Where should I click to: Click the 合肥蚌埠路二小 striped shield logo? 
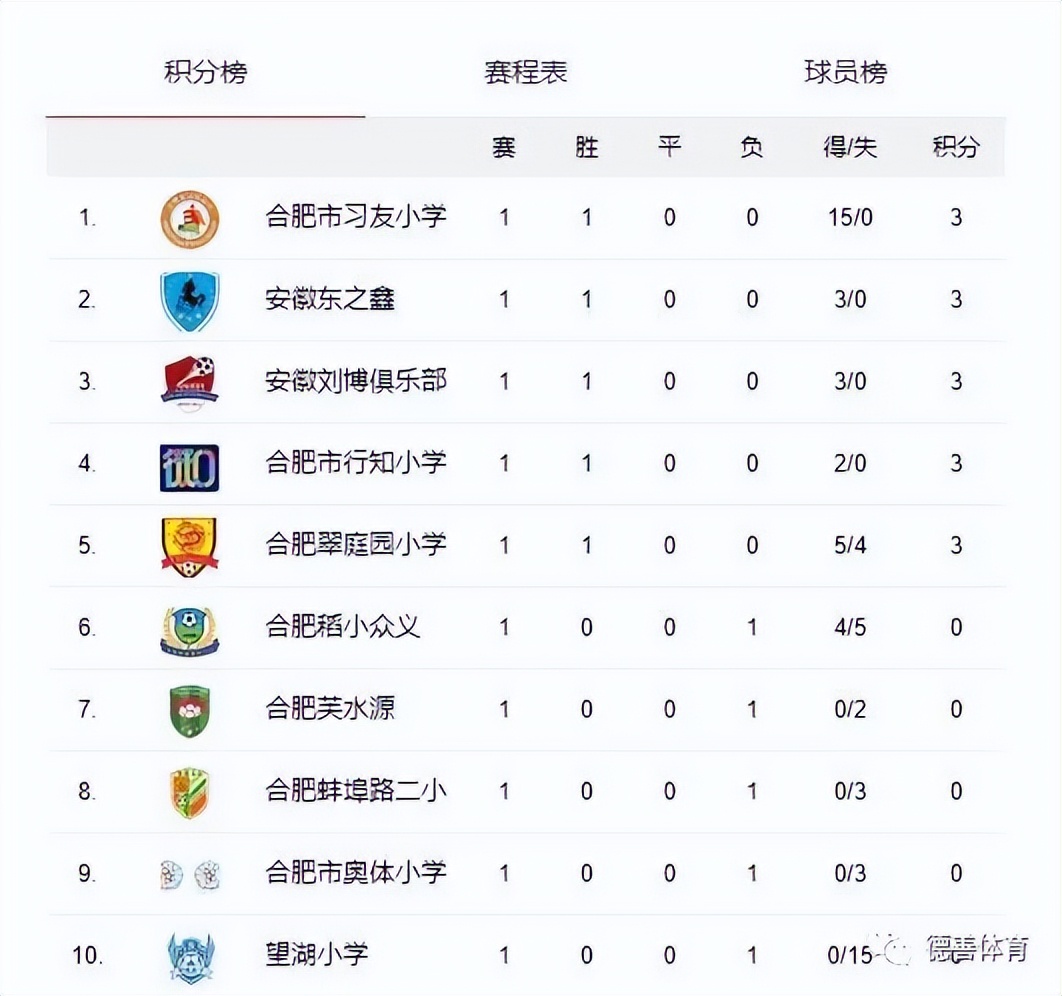click(189, 793)
